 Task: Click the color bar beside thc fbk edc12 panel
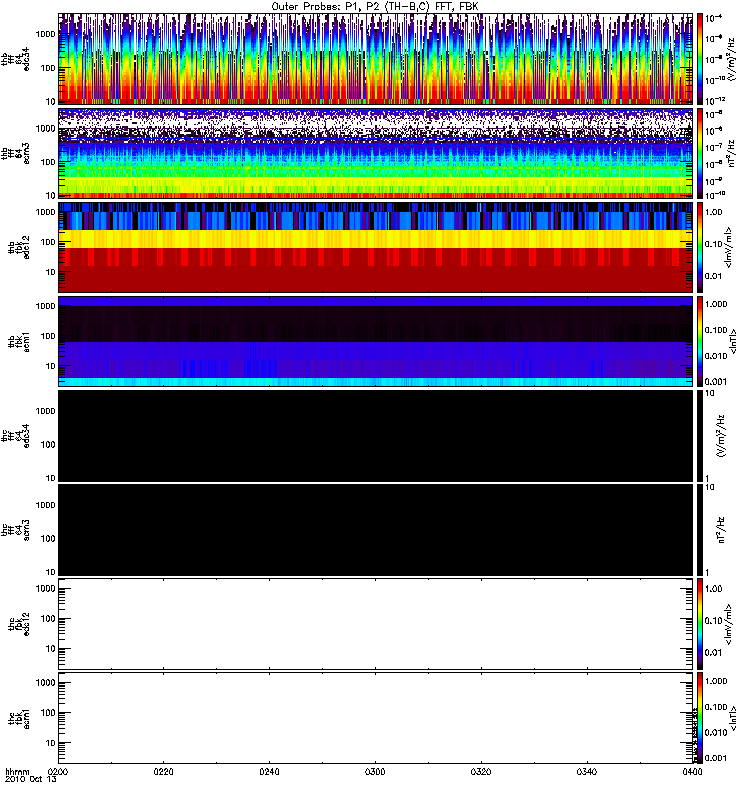coord(700,623)
